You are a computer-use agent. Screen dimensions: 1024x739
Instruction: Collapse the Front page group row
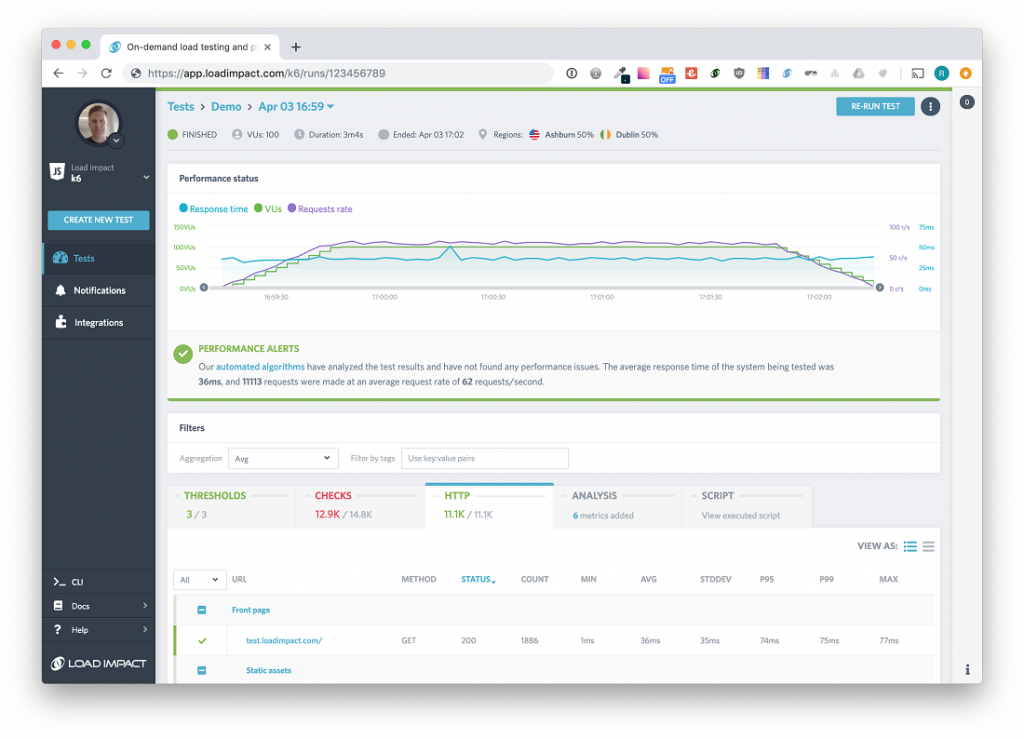202,609
